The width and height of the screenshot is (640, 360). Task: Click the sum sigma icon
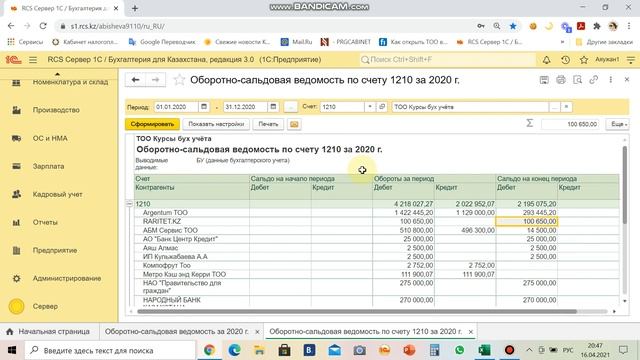point(529,123)
